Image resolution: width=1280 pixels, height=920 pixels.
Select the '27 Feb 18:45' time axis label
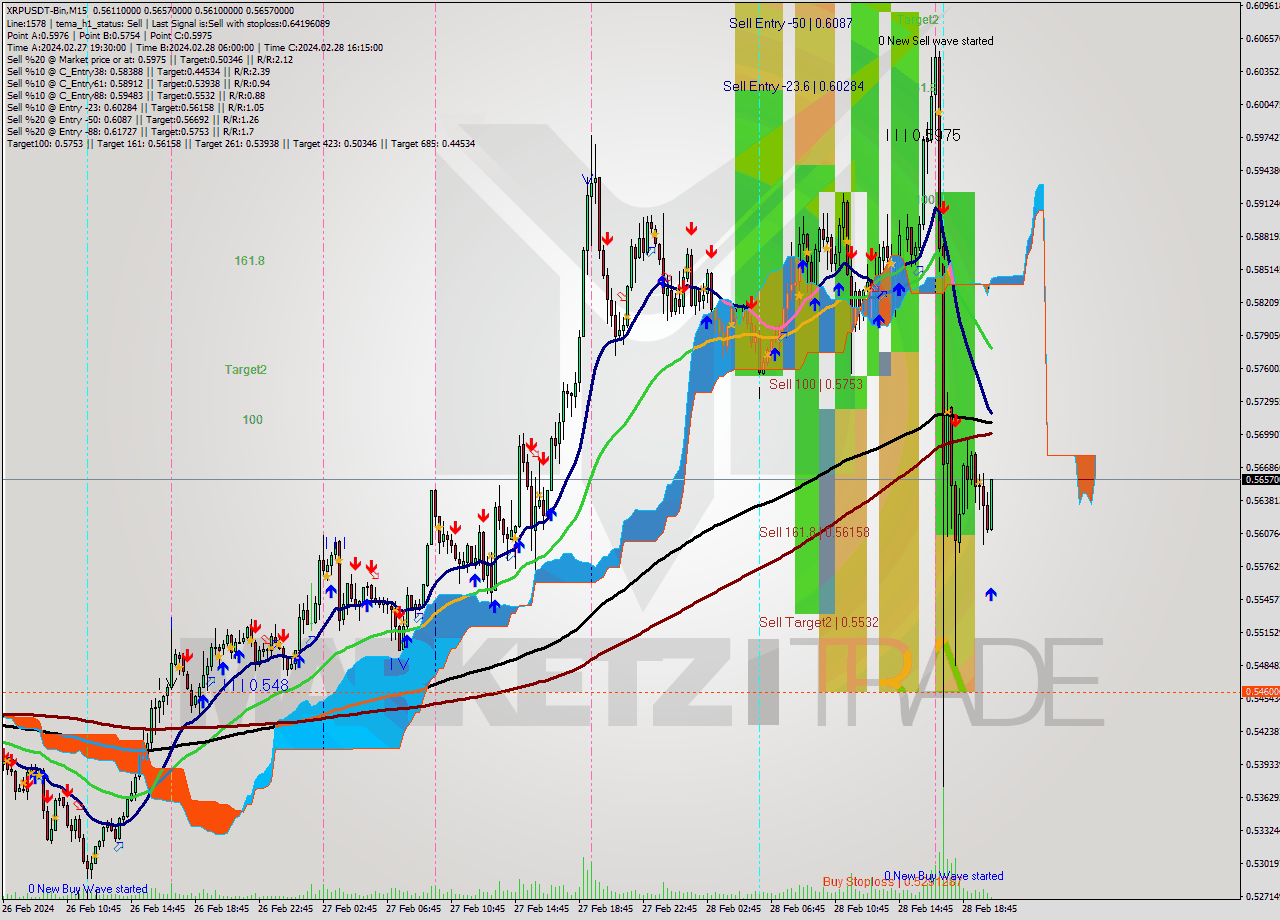click(x=605, y=910)
